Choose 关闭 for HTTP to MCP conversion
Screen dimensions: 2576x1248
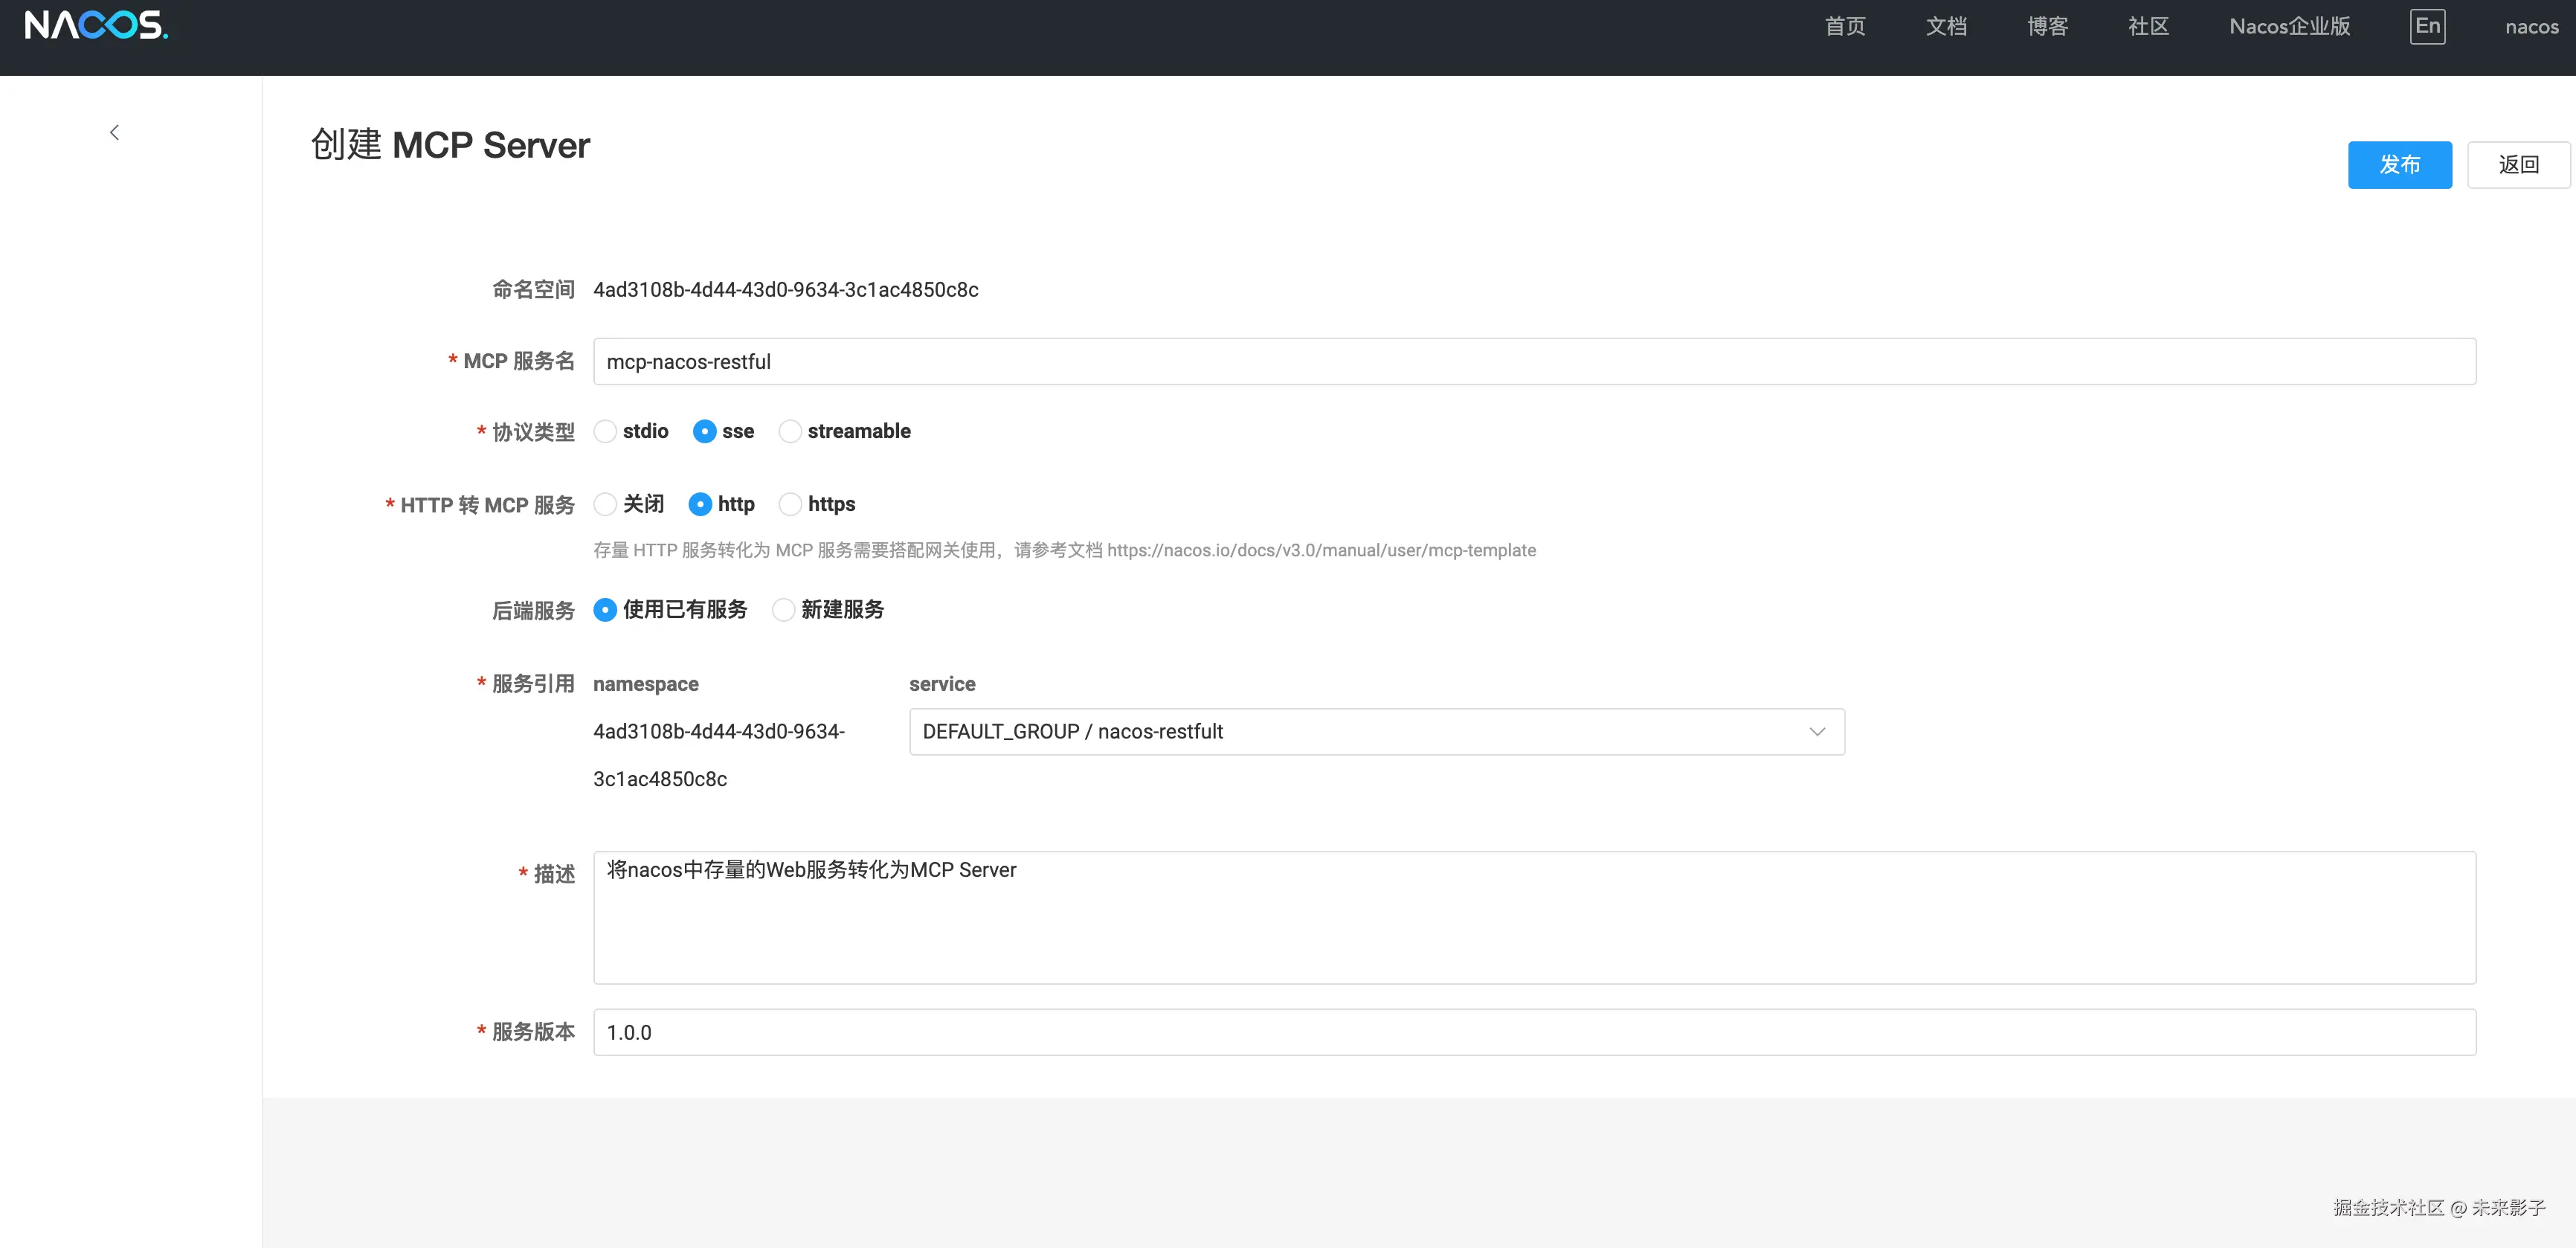pyautogui.click(x=605, y=504)
